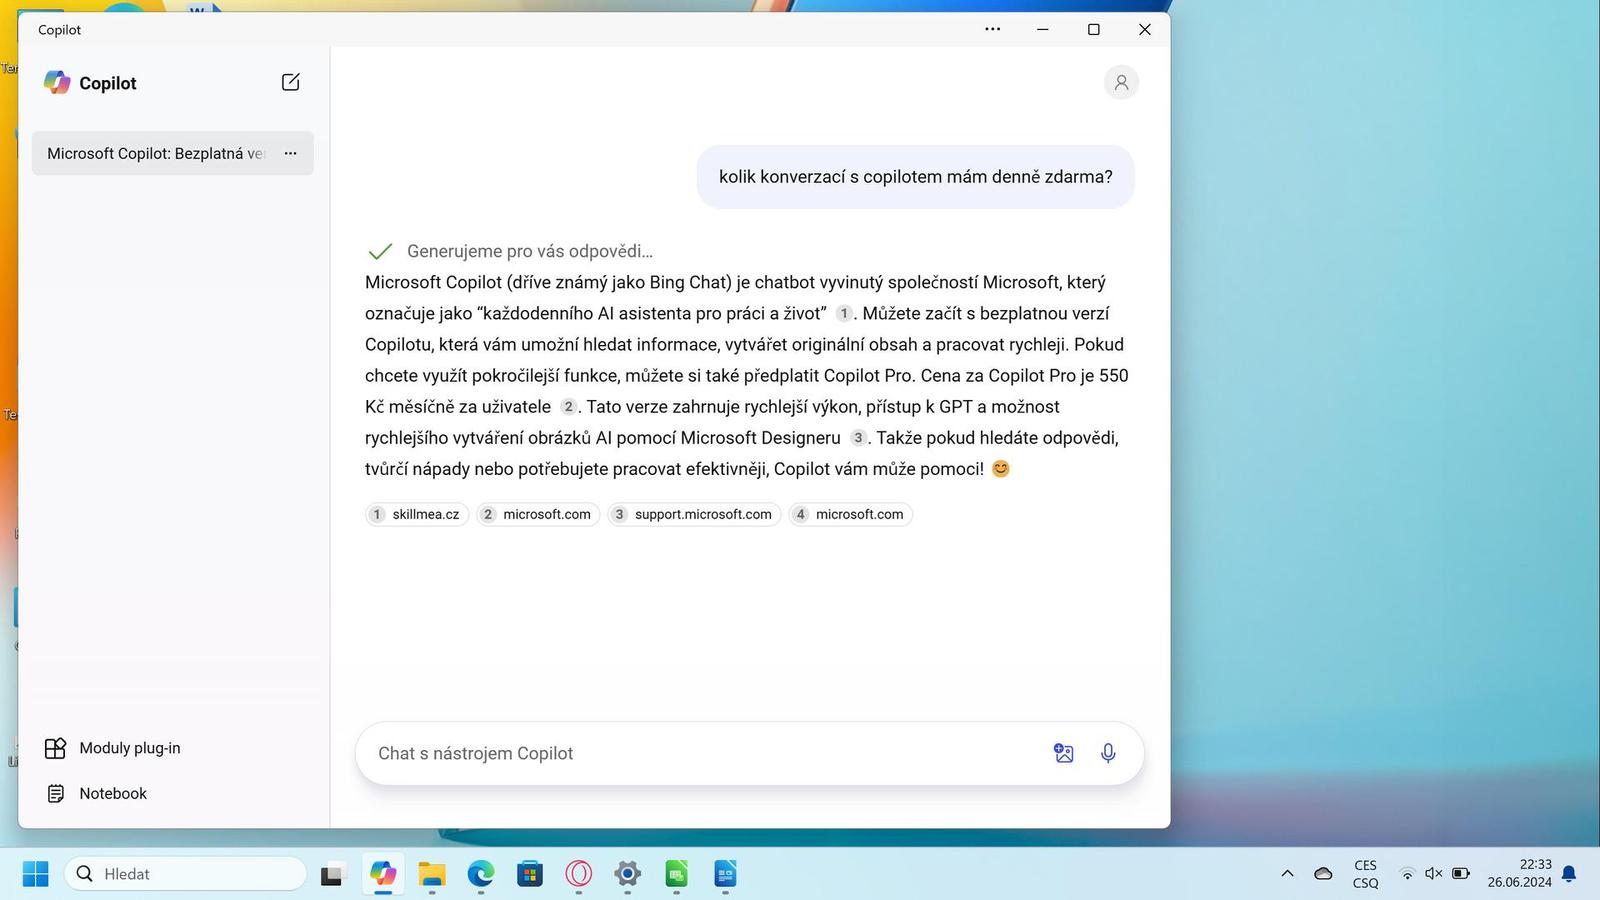Open the Moduly plug-in panel
Screen dimensions: 1600x900
(113, 748)
